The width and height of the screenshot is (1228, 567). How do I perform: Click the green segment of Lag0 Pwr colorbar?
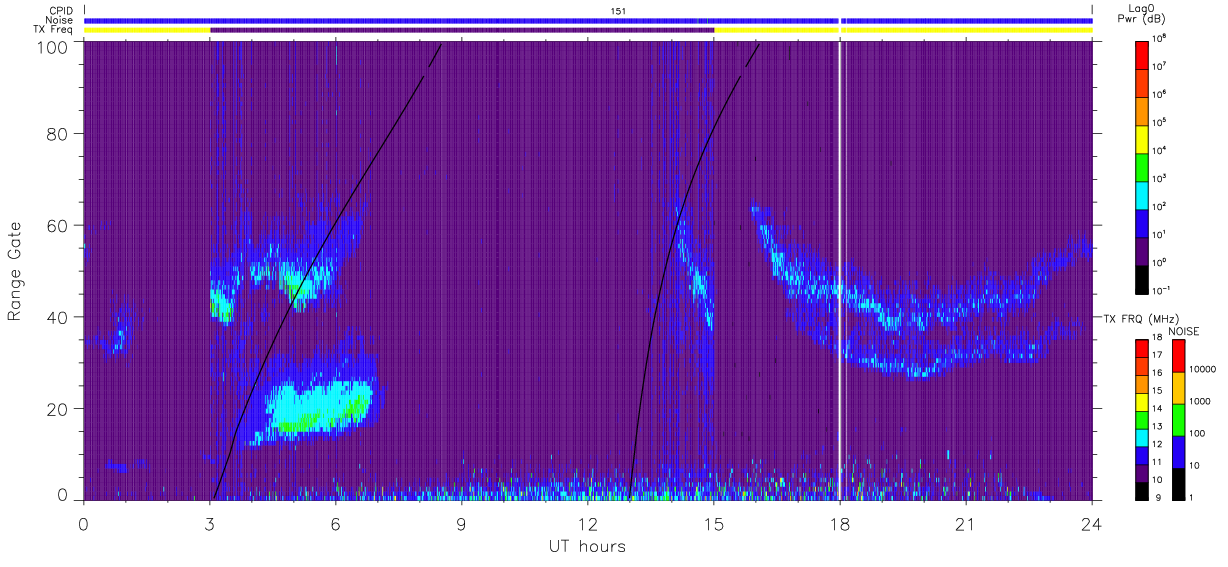pos(1142,167)
